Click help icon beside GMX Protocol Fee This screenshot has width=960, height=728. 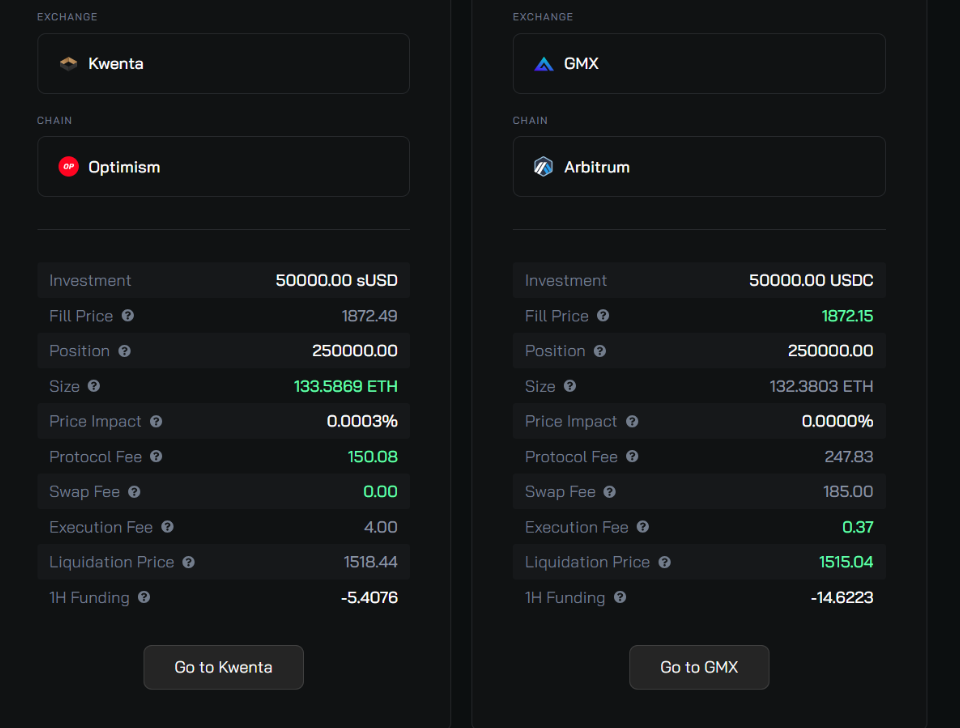[x=632, y=456]
